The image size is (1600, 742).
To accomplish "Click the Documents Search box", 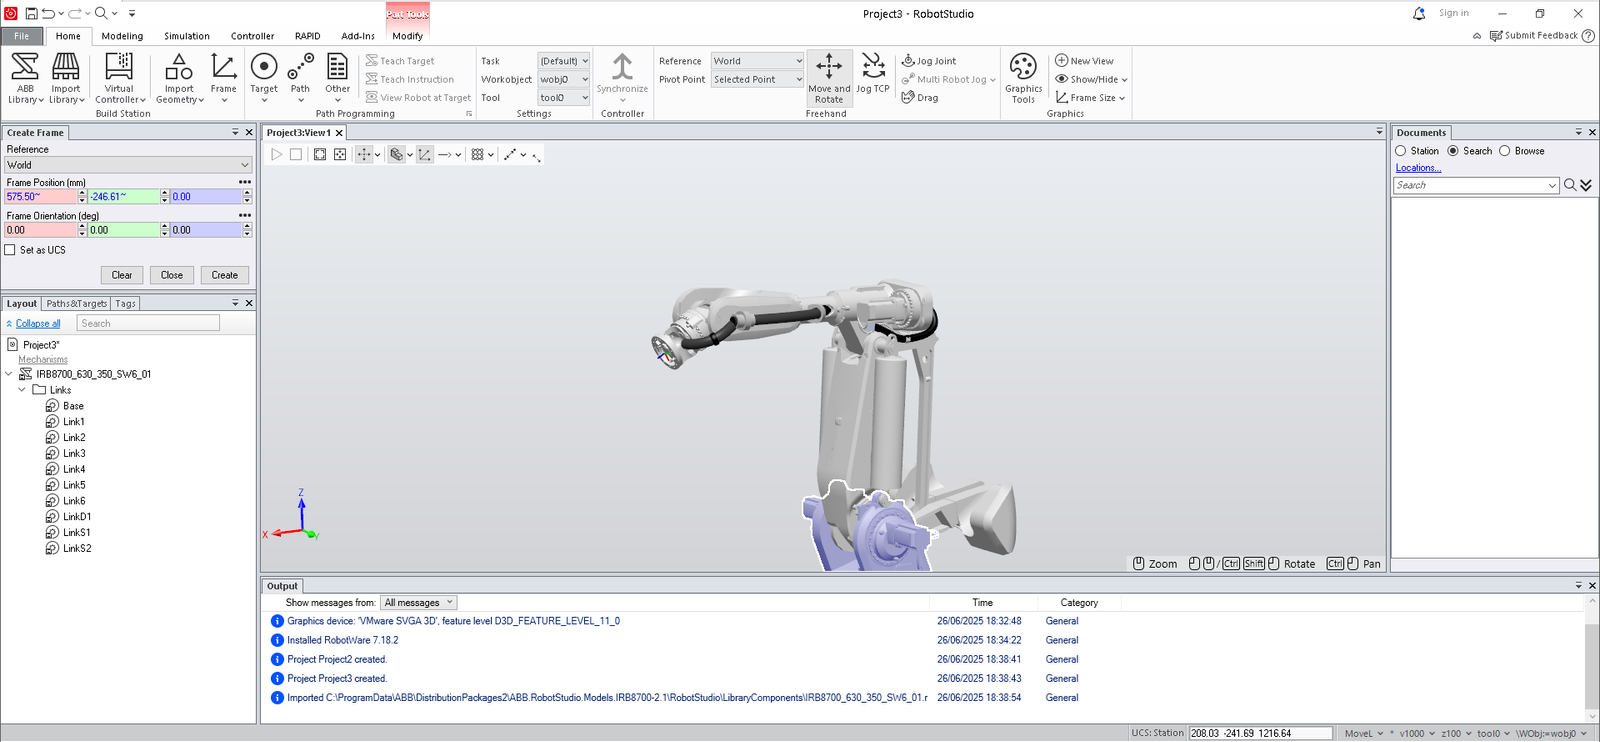I will 1476,185.
